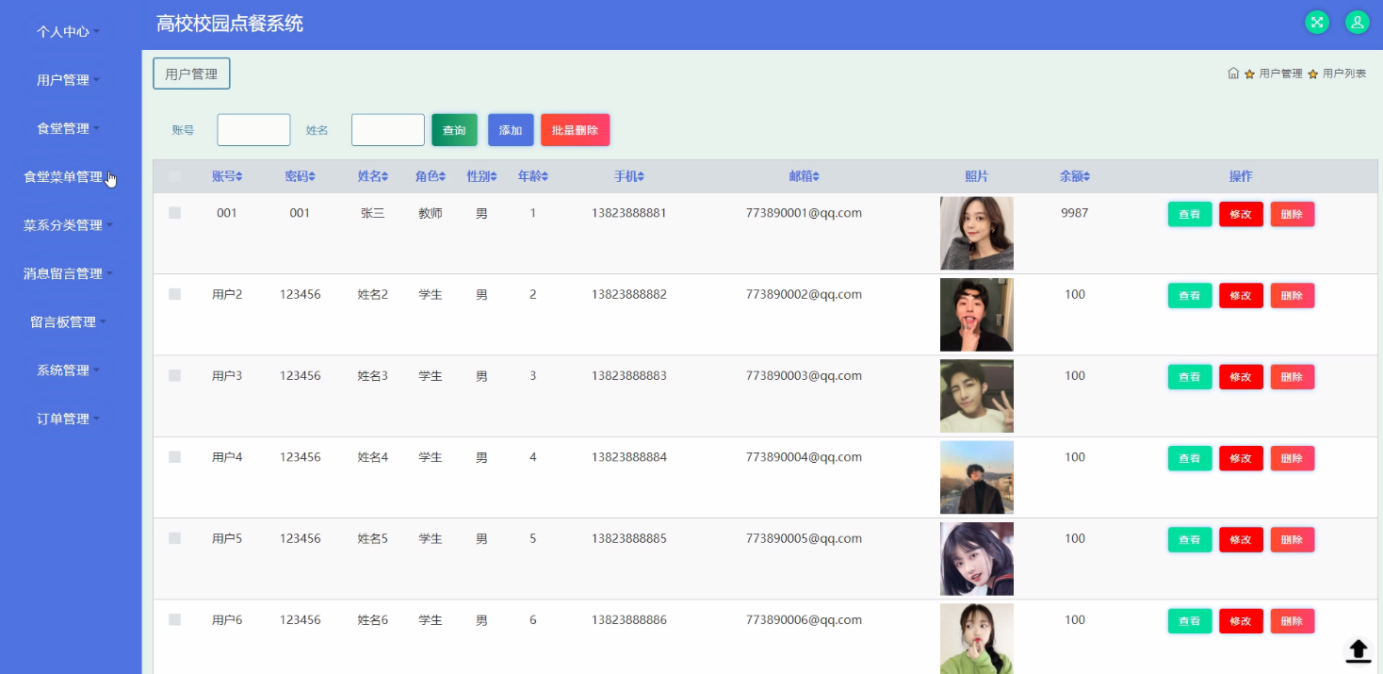Image resolution: width=1383 pixels, height=674 pixels.
Task: Toggle the select-all checkbox in table header
Action: click(x=175, y=176)
